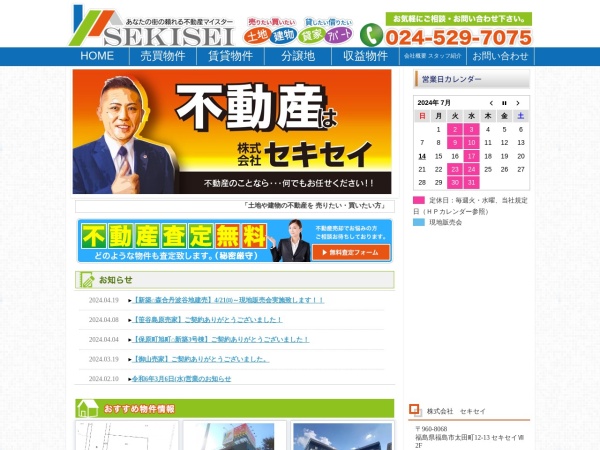Screen dimensions: 600x450
Task: Open the 賃貸物件 menu item
Action: coord(230,56)
